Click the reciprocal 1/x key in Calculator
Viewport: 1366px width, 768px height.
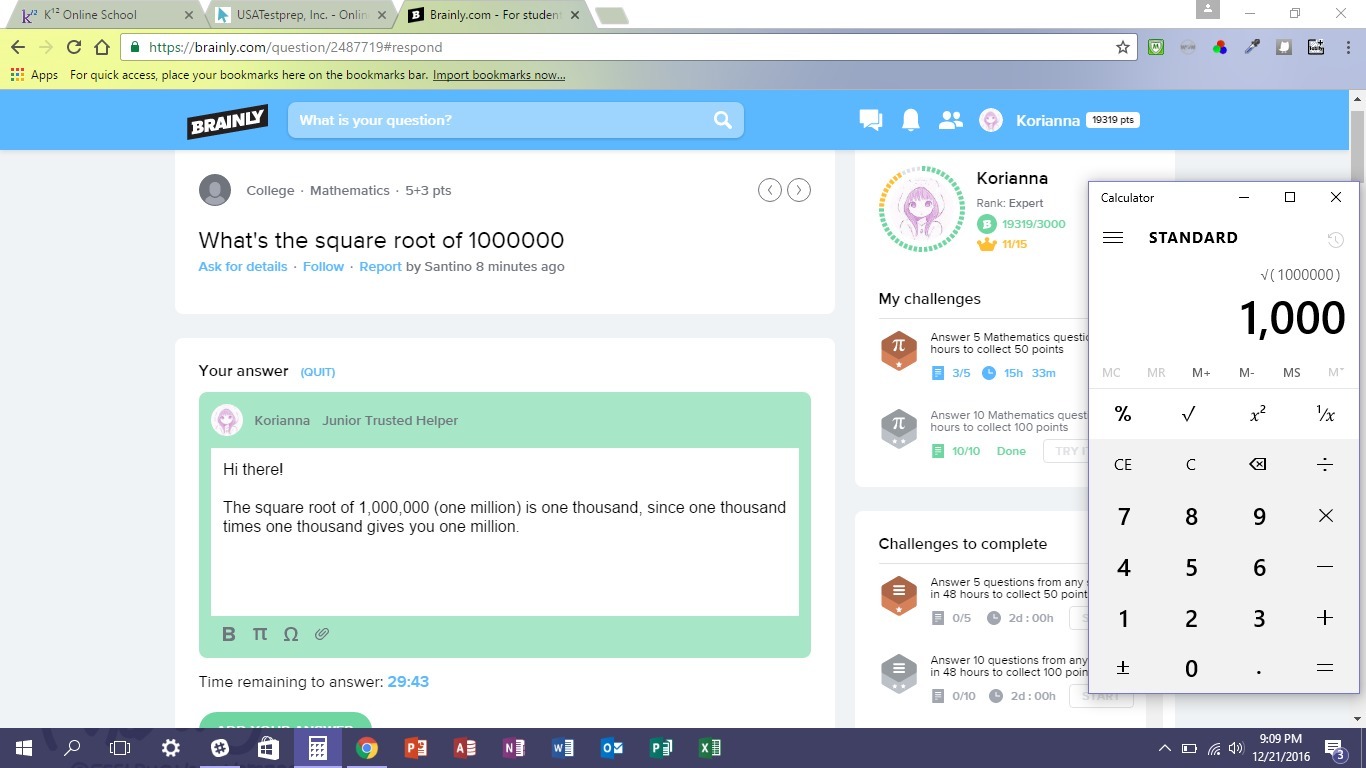click(x=1325, y=414)
